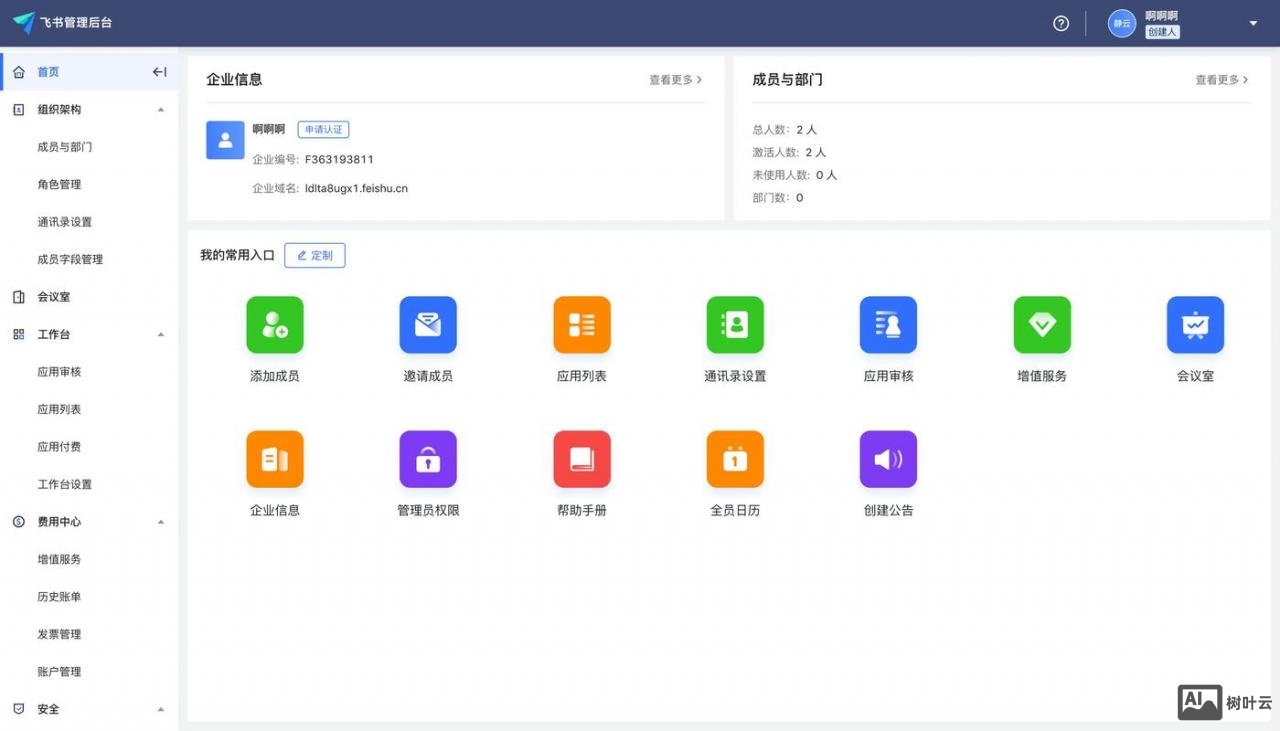Image resolution: width=1280 pixels, height=731 pixels.
Task: Click the 定制 button next to 我的常用入口
Action: click(x=315, y=255)
